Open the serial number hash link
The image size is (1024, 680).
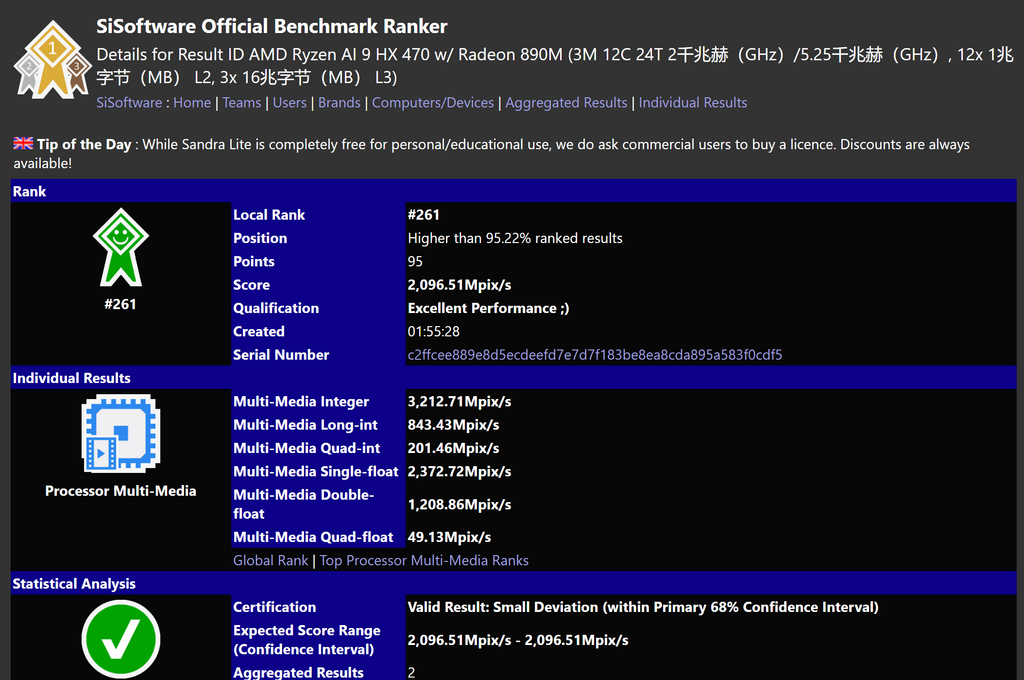click(595, 355)
